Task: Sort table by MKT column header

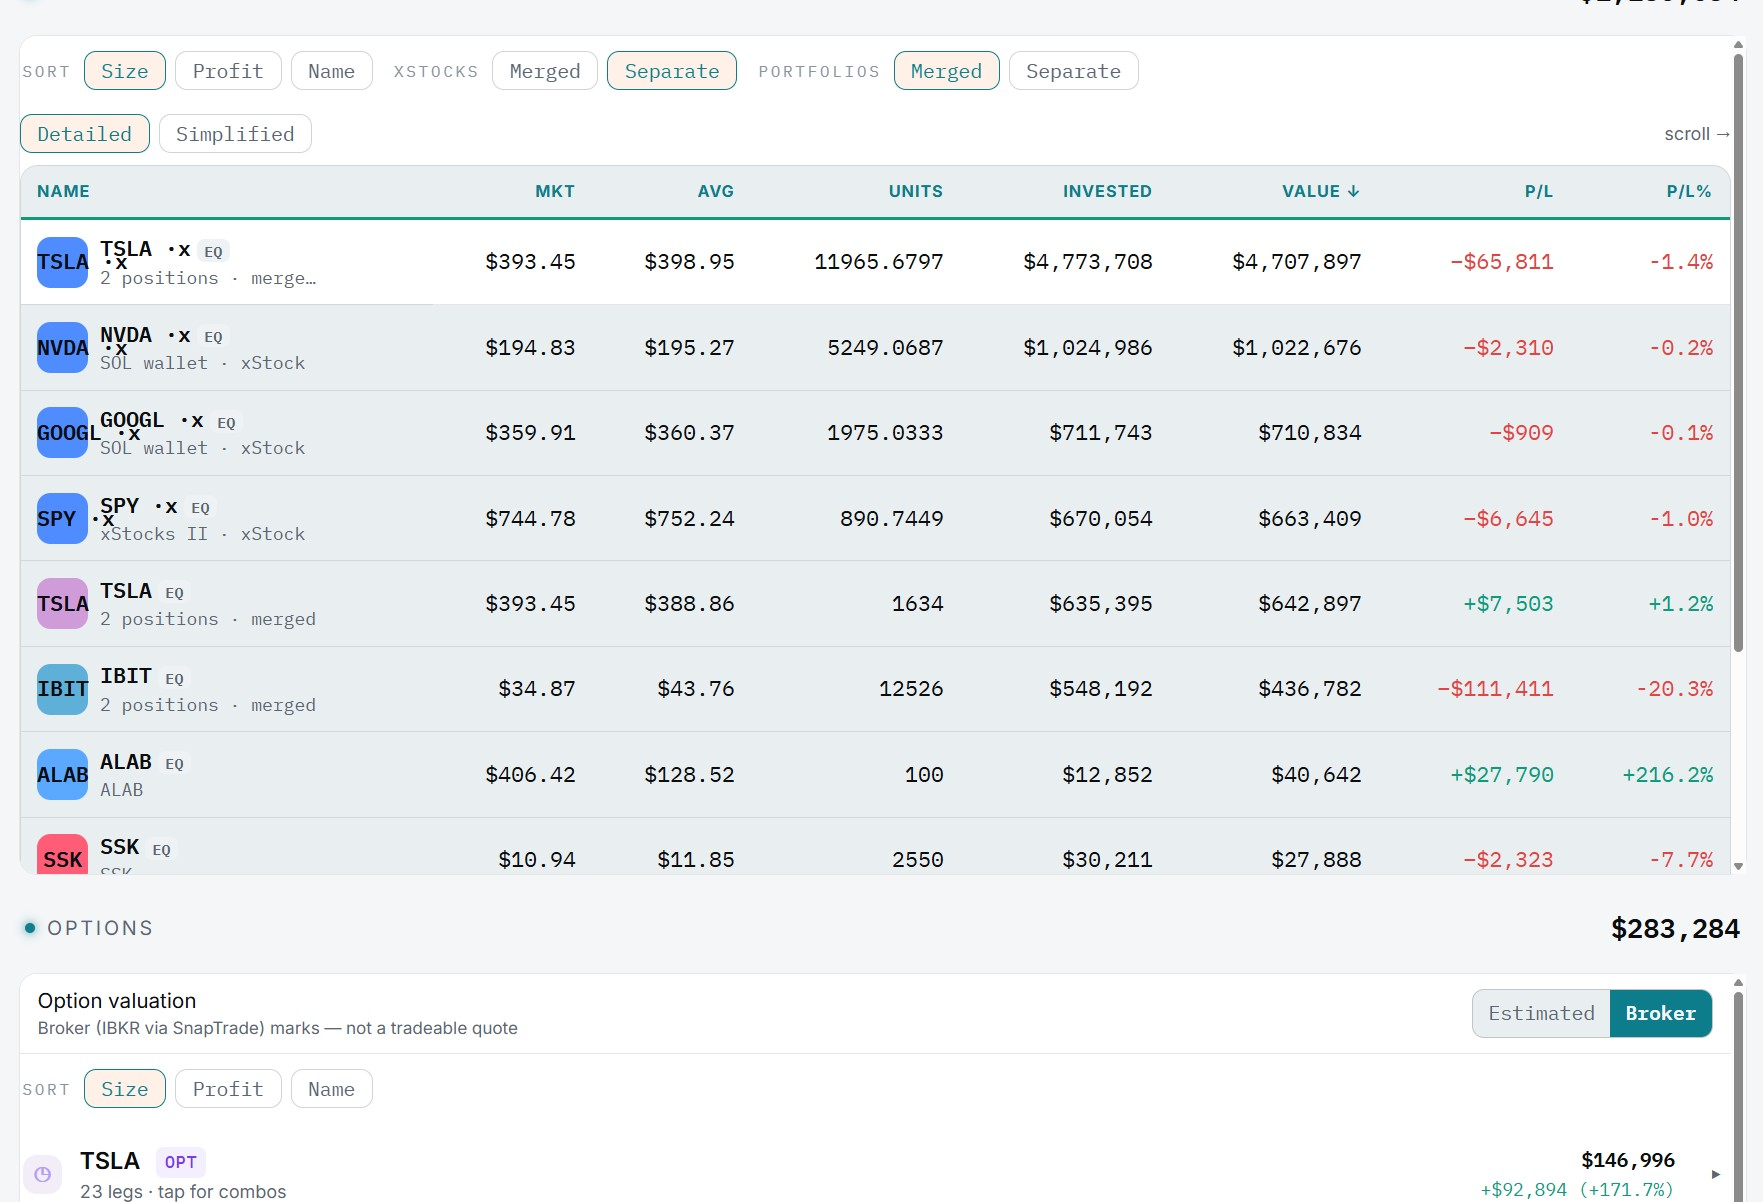Action: tap(555, 191)
